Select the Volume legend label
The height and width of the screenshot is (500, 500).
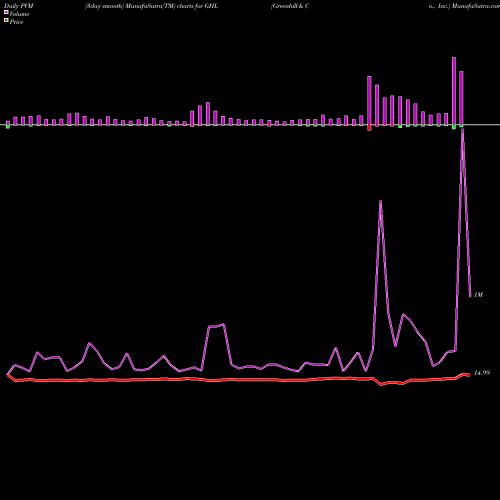[x=19, y=14]
